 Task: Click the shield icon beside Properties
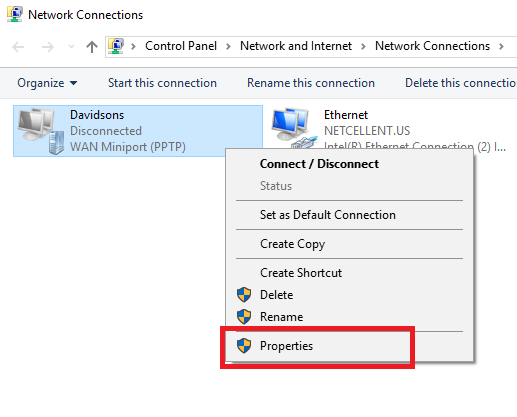(x=244, y=346)
